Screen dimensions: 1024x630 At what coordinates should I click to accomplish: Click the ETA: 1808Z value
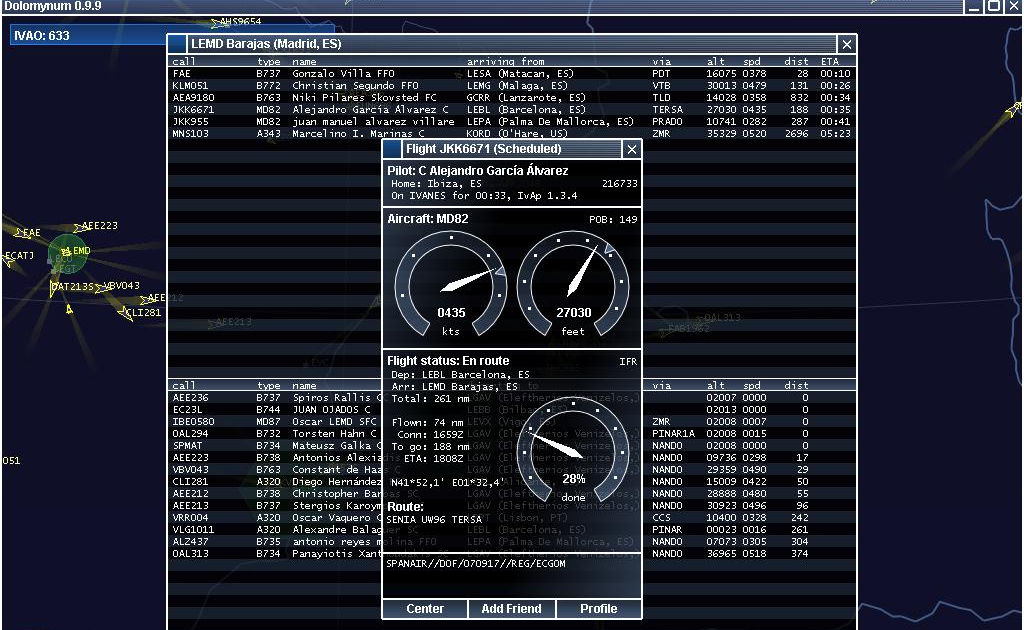[434, 458]
